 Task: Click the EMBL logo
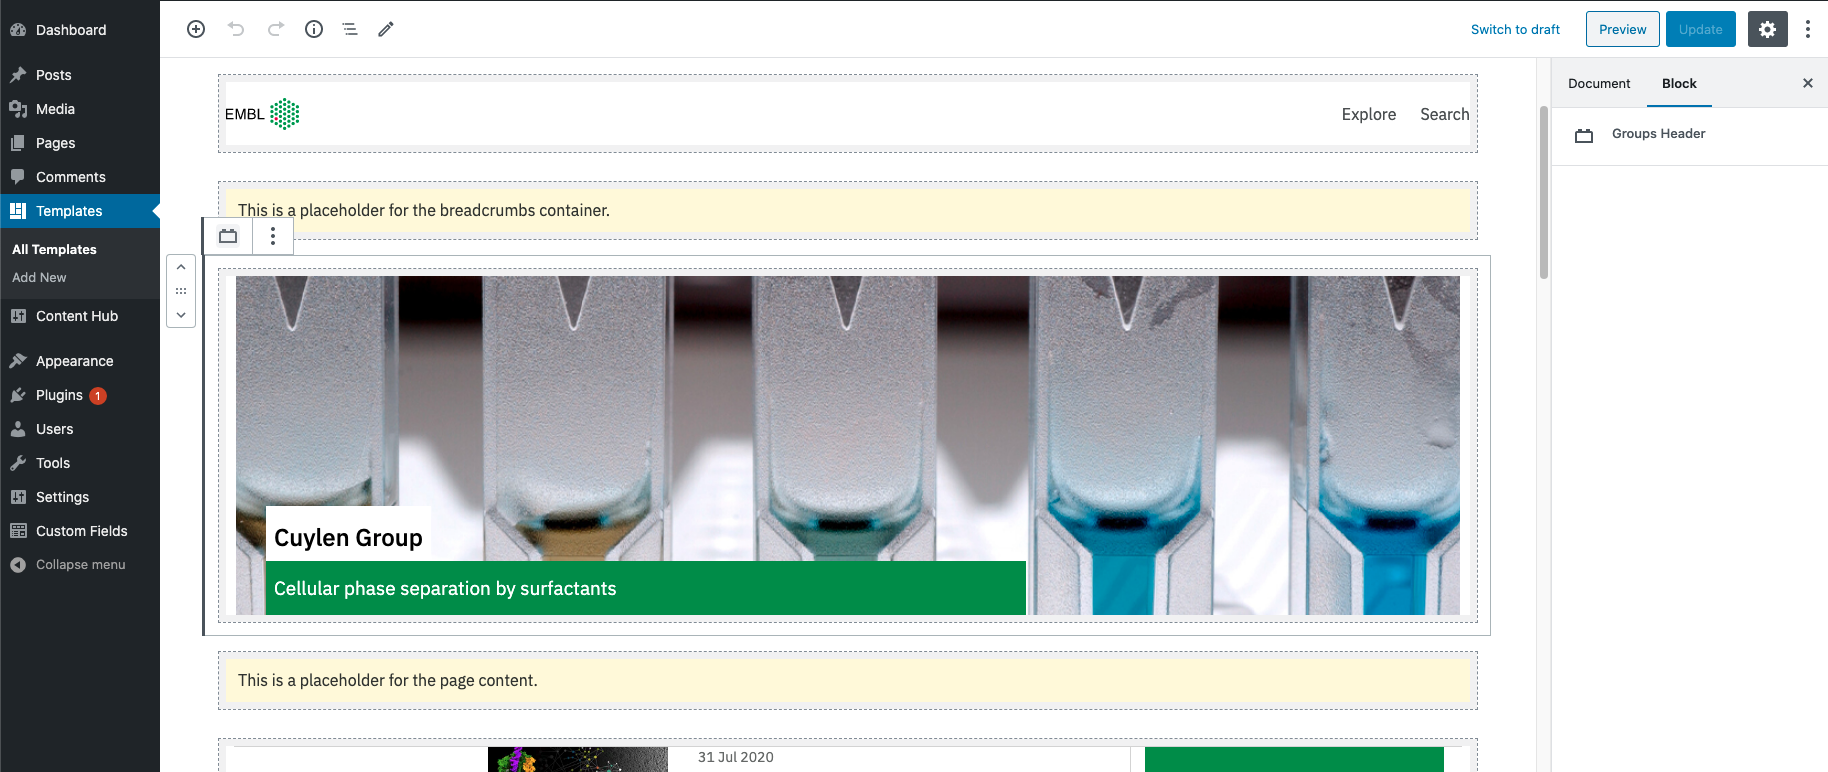[262, 114]
